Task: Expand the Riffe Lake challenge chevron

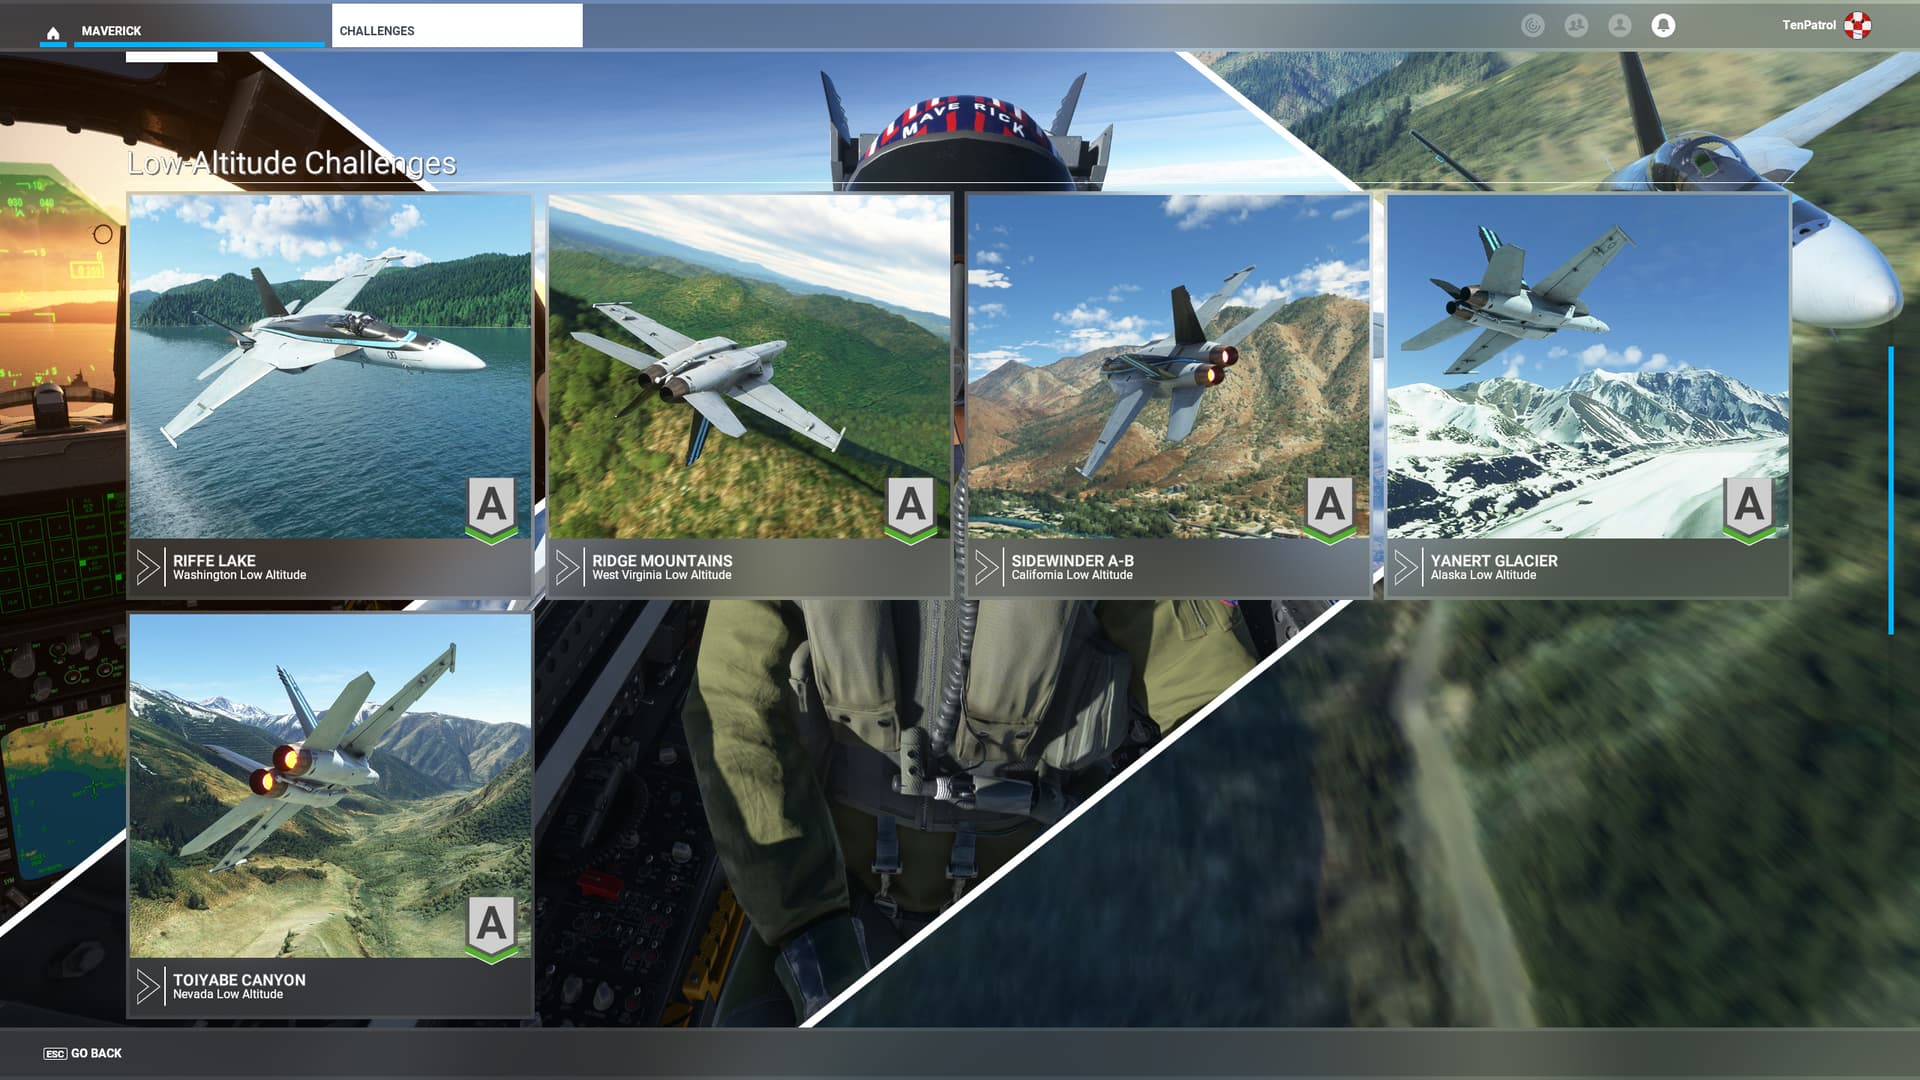Action: tap(148, 567)
